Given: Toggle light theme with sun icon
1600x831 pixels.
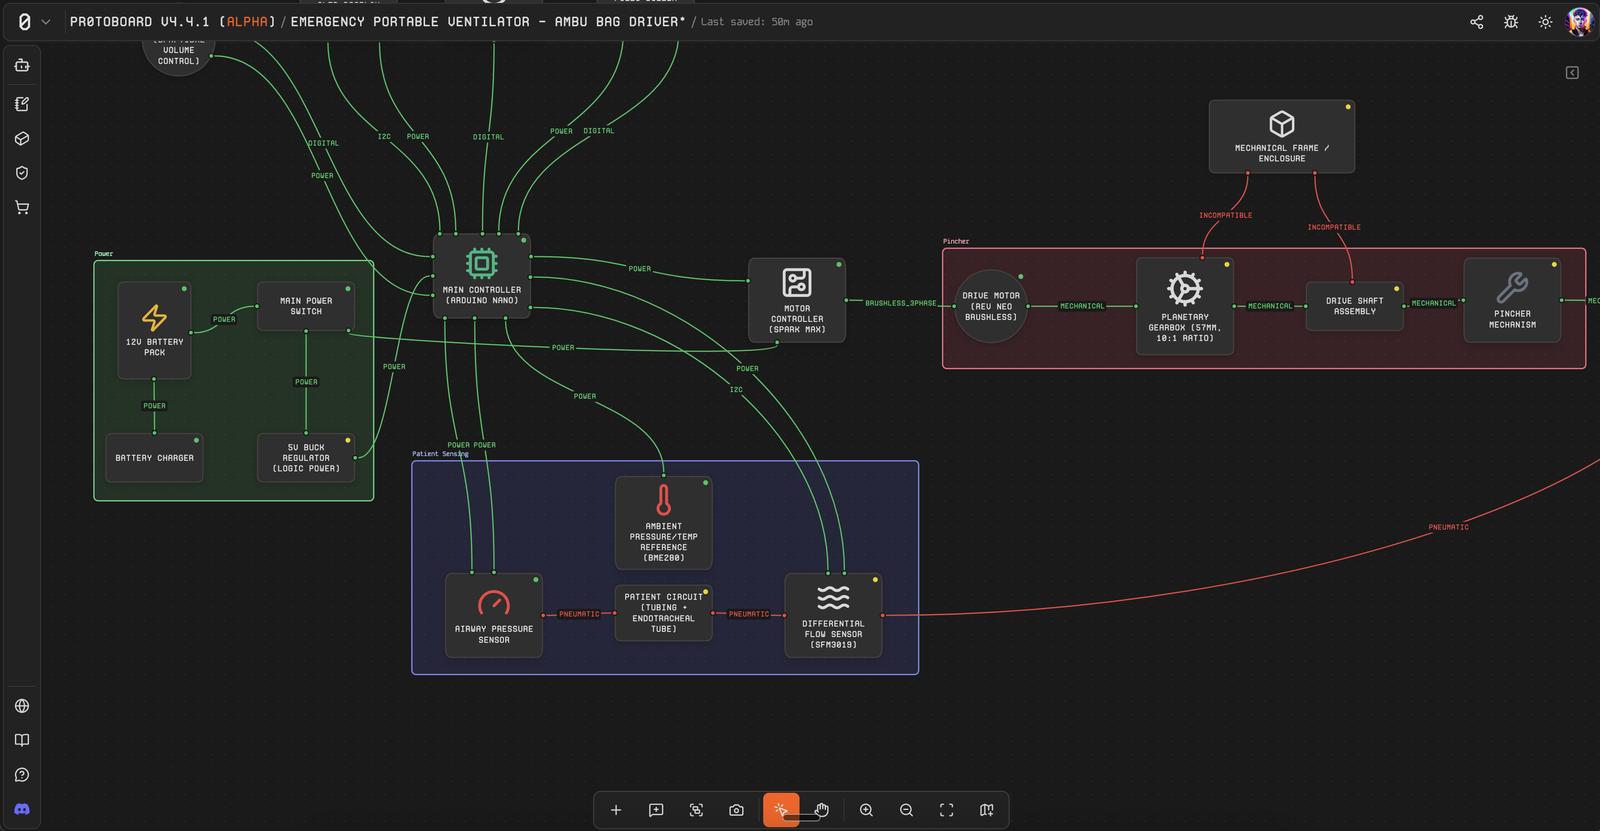Looking at the screenshot, I should pyautogui.click(x=1545, y=22).
